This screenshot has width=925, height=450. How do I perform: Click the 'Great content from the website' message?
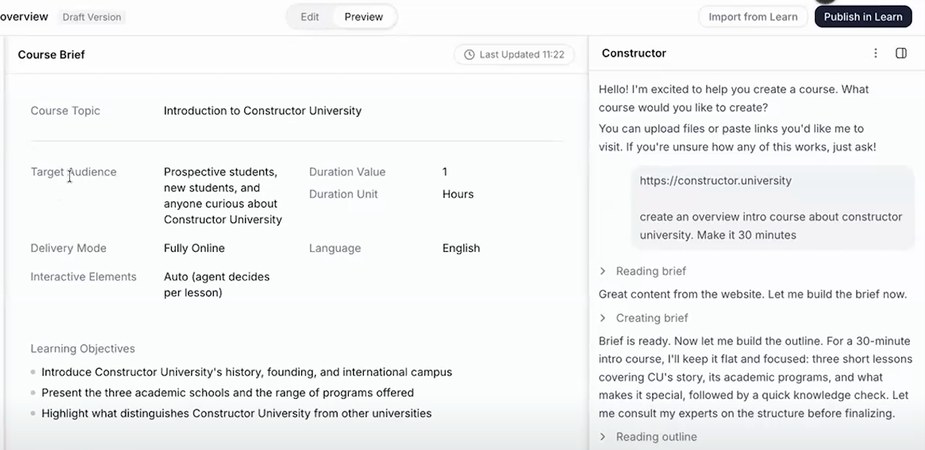click(x=752, y=294)
